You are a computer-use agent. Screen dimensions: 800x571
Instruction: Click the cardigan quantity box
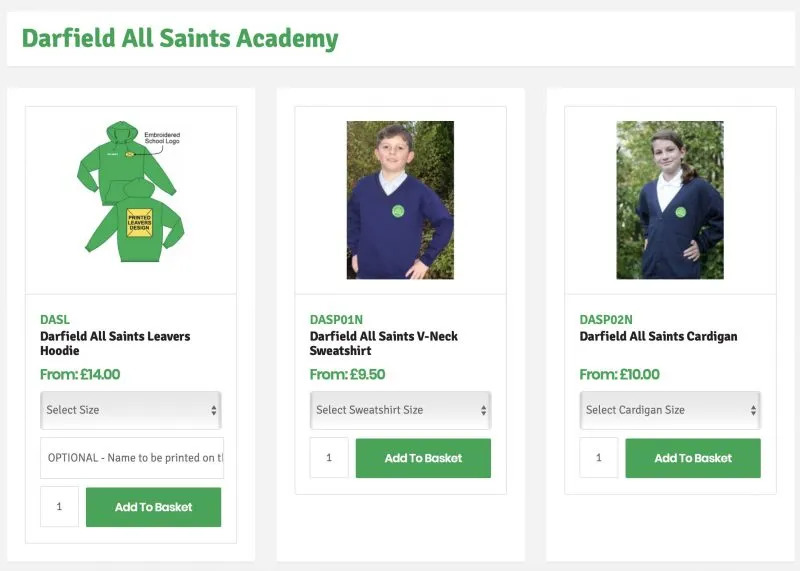pyautogui.click(x=599, y=458)
